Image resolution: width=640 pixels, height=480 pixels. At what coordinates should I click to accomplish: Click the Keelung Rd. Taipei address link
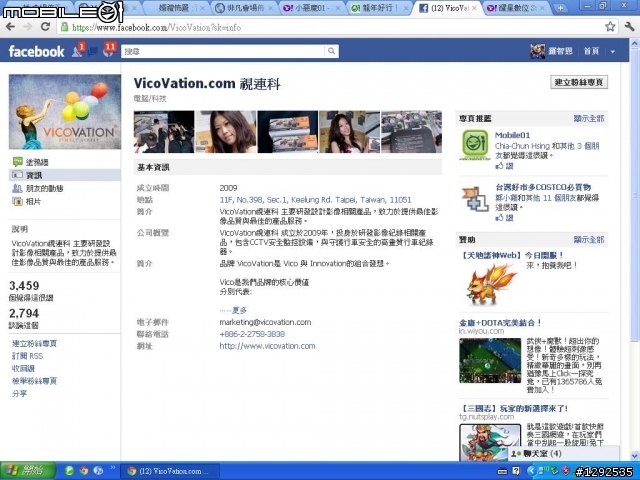[316, 200]
